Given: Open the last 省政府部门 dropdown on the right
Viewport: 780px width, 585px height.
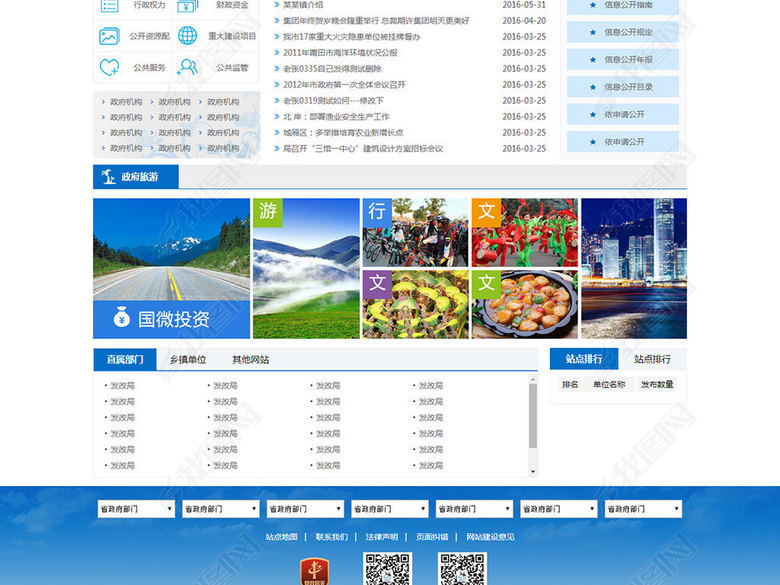Looking at the screenshot, I should 643,509.
